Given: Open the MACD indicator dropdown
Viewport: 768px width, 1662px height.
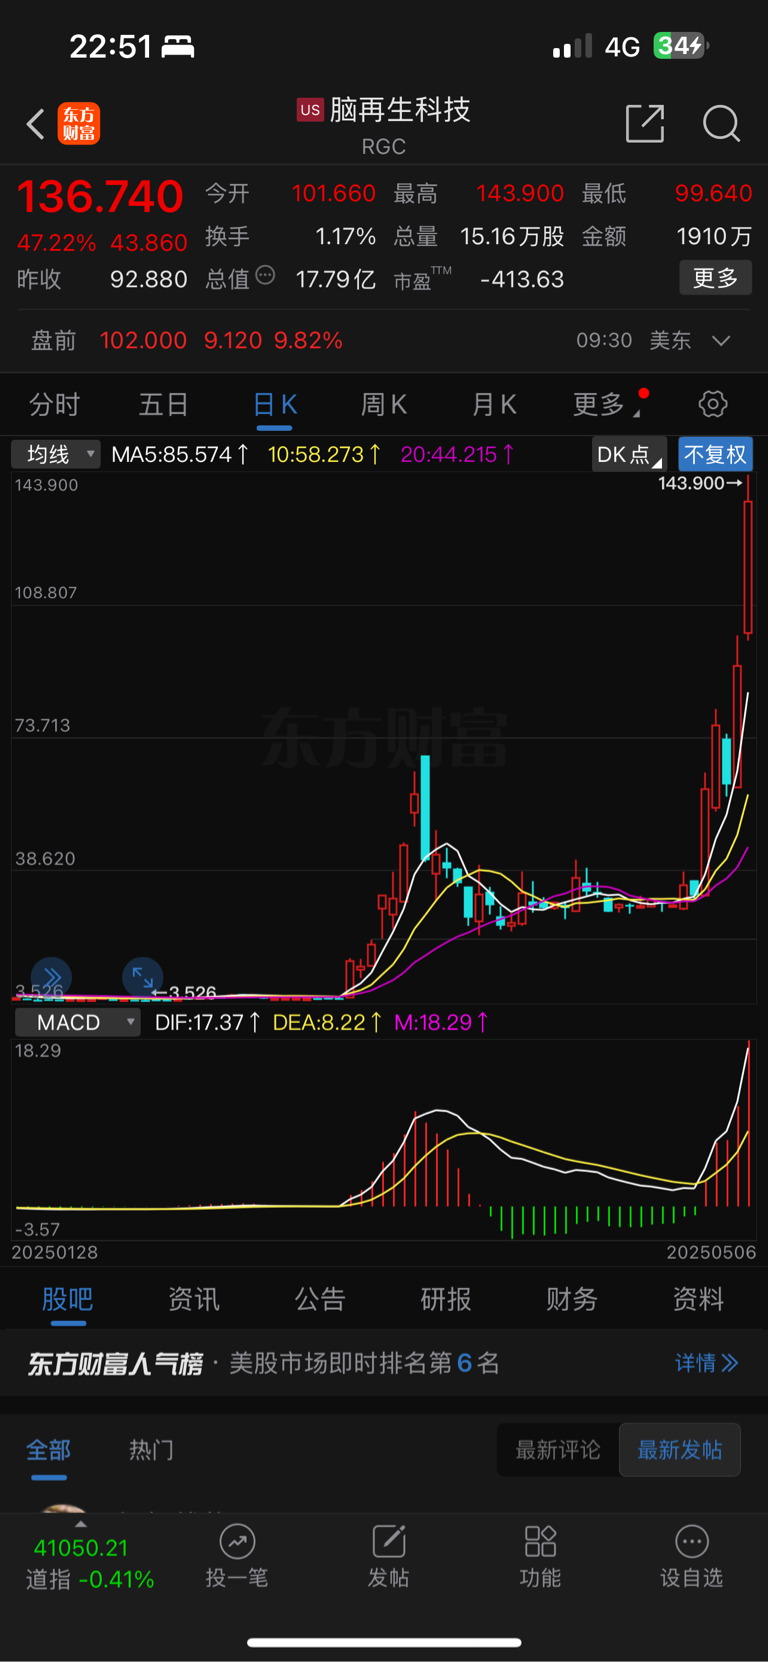Looking at the screenshot, I should 77,1022.
